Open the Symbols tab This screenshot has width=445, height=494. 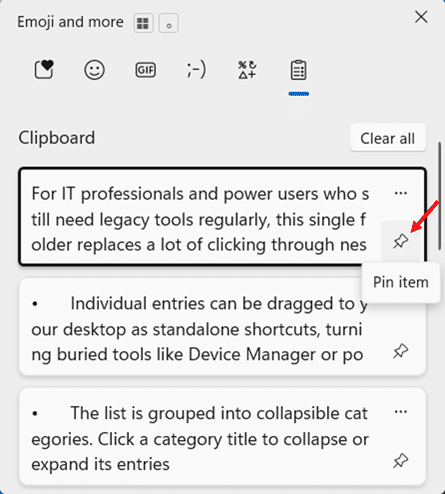pyautogui.click(x=247, y=70)
